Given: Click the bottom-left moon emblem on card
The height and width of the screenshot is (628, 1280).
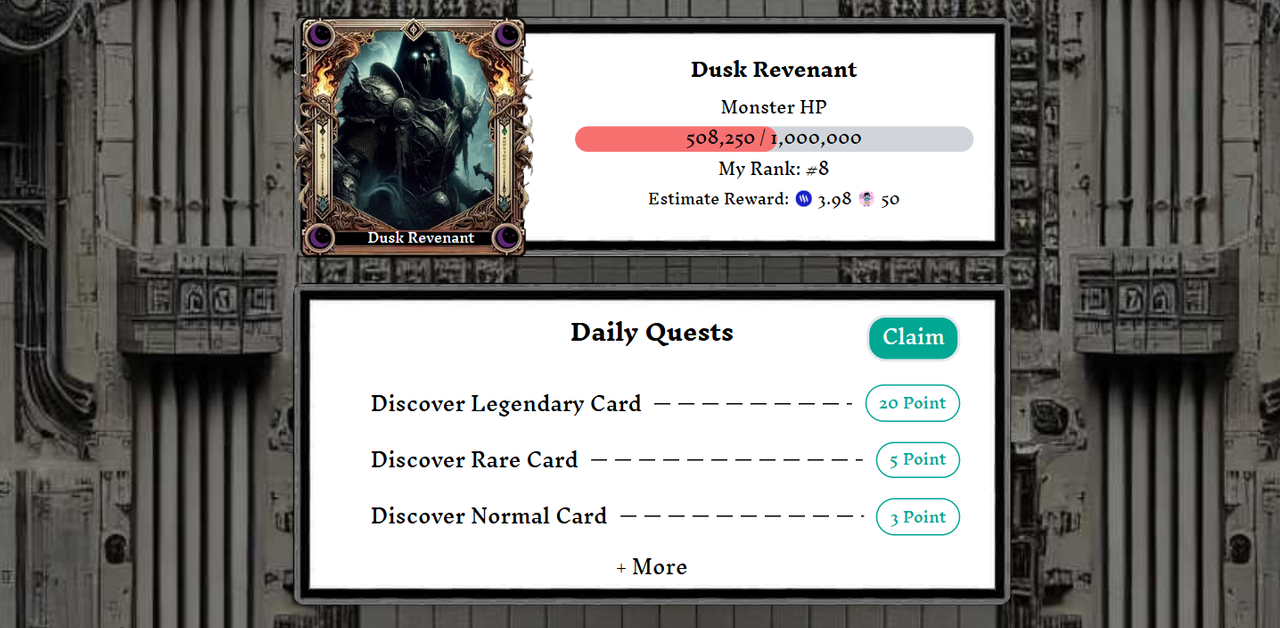Looking at the screenshot, I should pyautogui.click(x=319, y=238).
